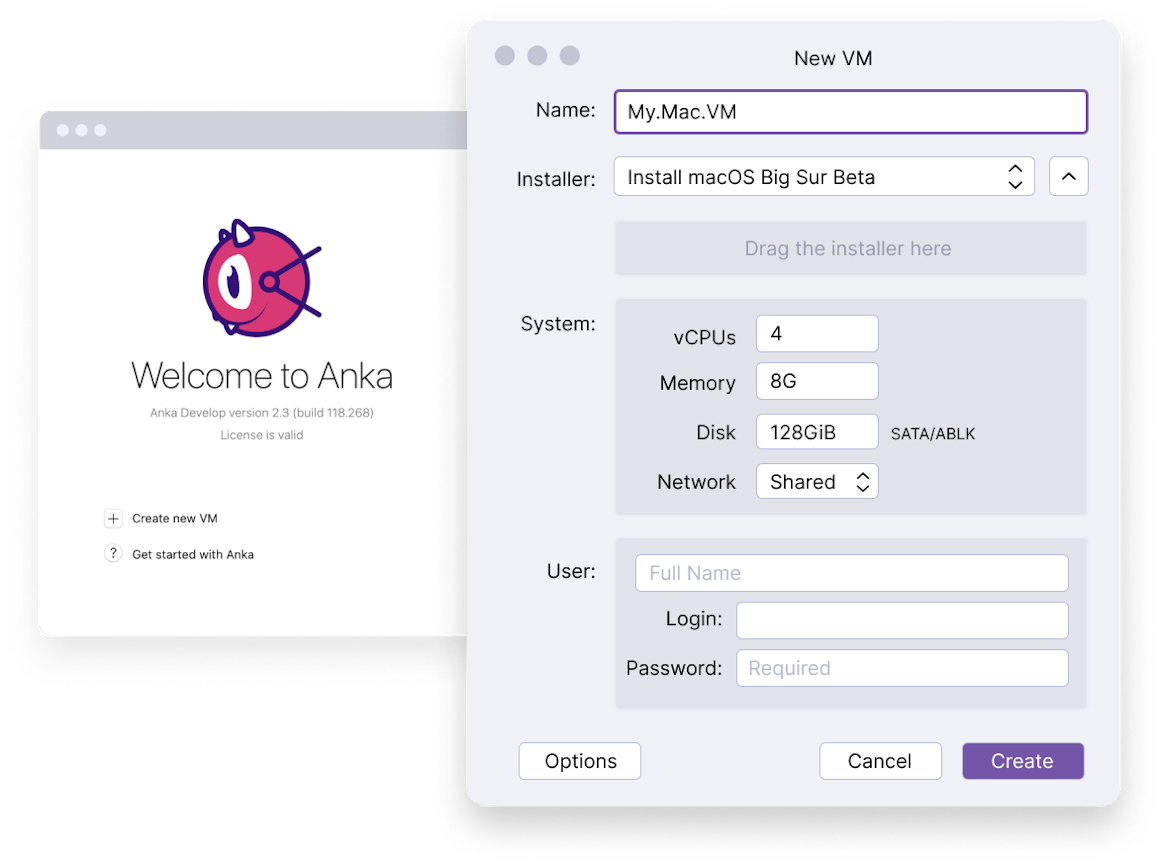This screenshot has width=1160, height=865.
Task: Open the Installer dropdown menu
Action: point(824,177)
